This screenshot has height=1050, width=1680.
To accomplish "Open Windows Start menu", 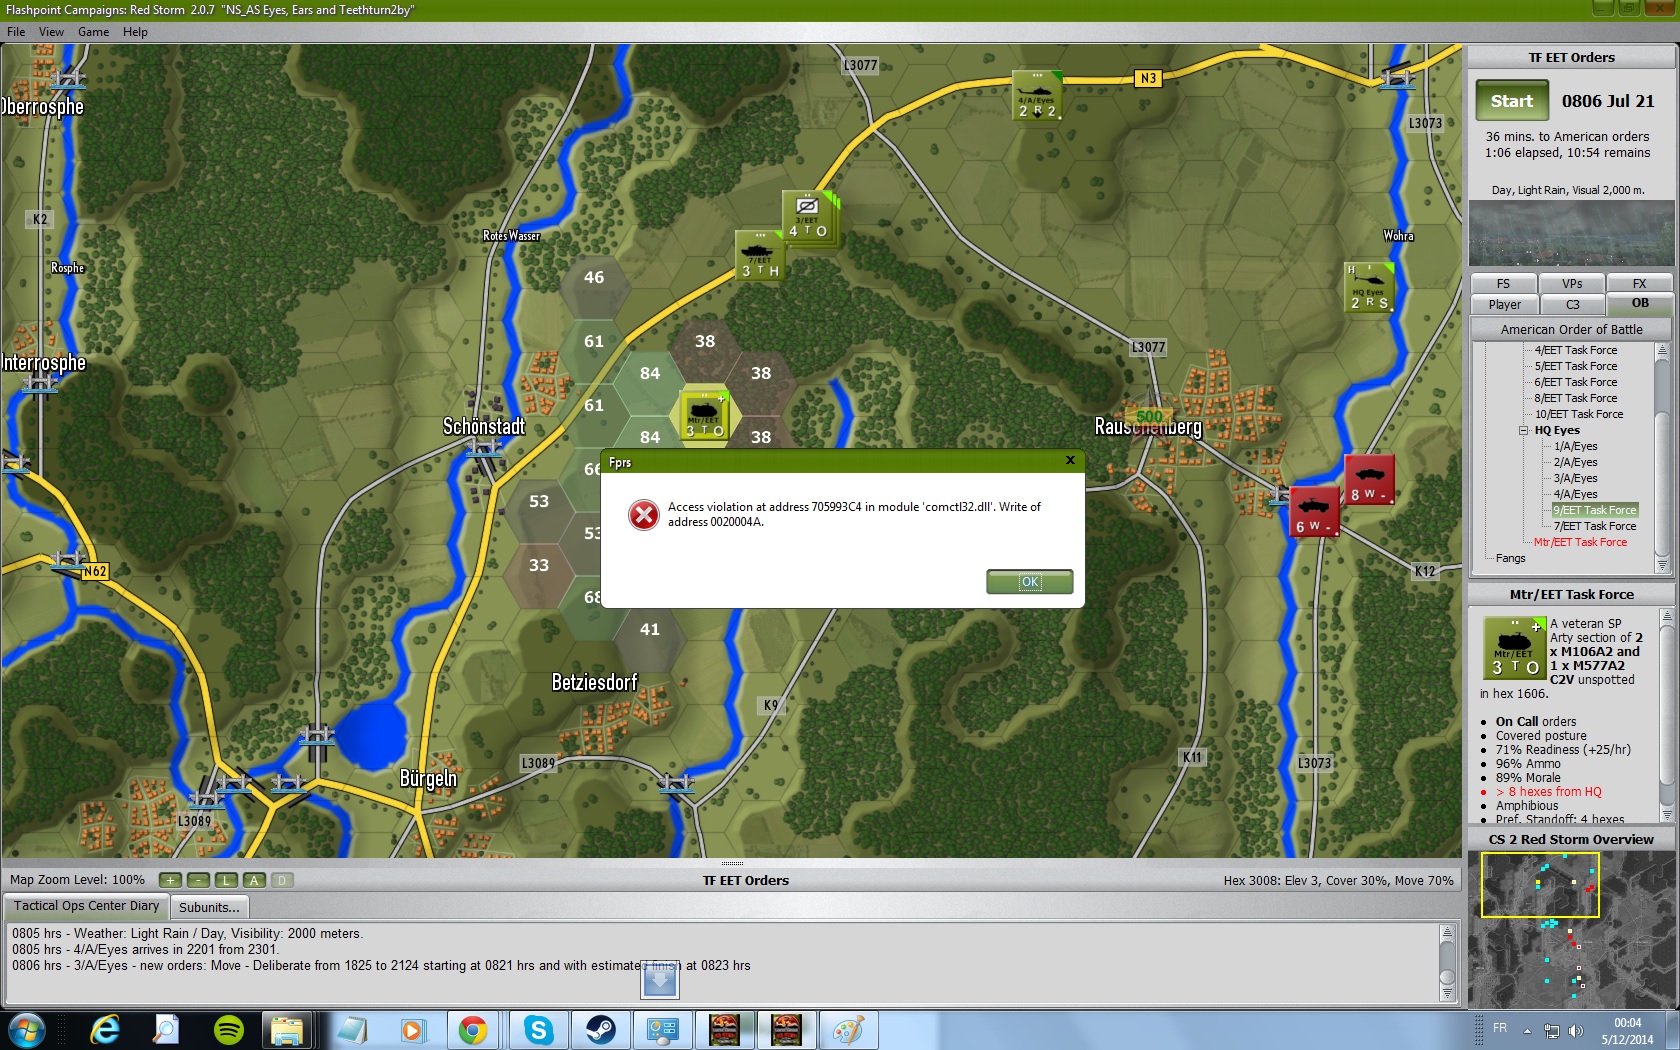I will [x=26, y=1030].
